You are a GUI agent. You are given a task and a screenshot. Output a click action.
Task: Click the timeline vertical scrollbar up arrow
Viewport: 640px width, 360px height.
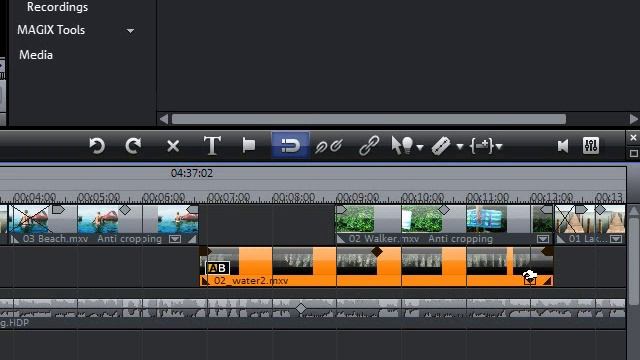(633, 211)
